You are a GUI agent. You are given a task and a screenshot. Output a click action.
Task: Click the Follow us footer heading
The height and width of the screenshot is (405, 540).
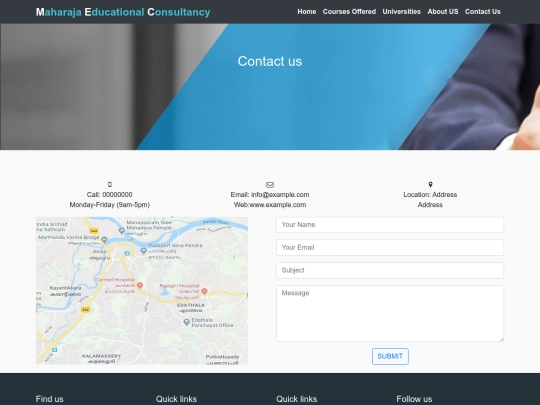point(414,399)
